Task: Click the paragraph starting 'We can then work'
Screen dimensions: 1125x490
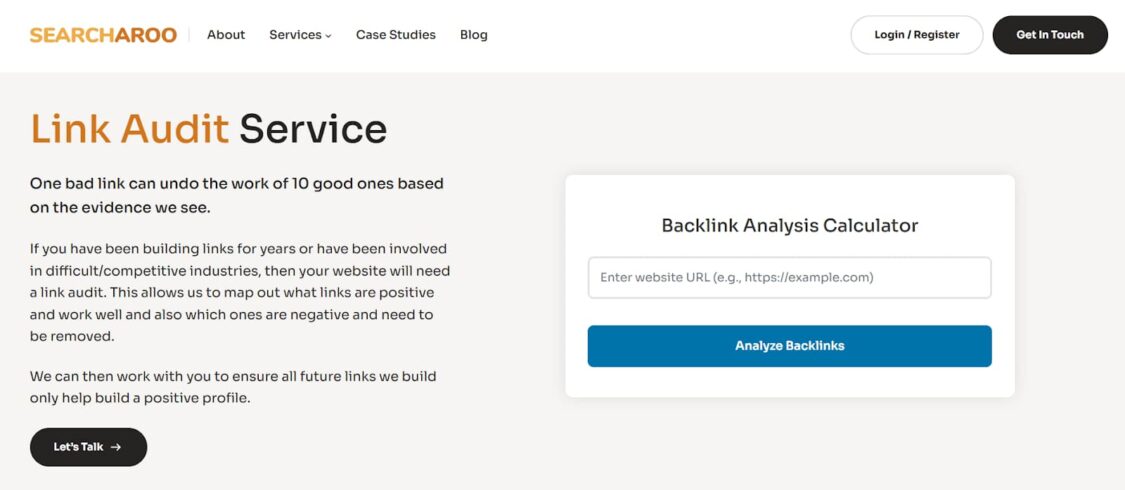Action: [x=233, y=387]
